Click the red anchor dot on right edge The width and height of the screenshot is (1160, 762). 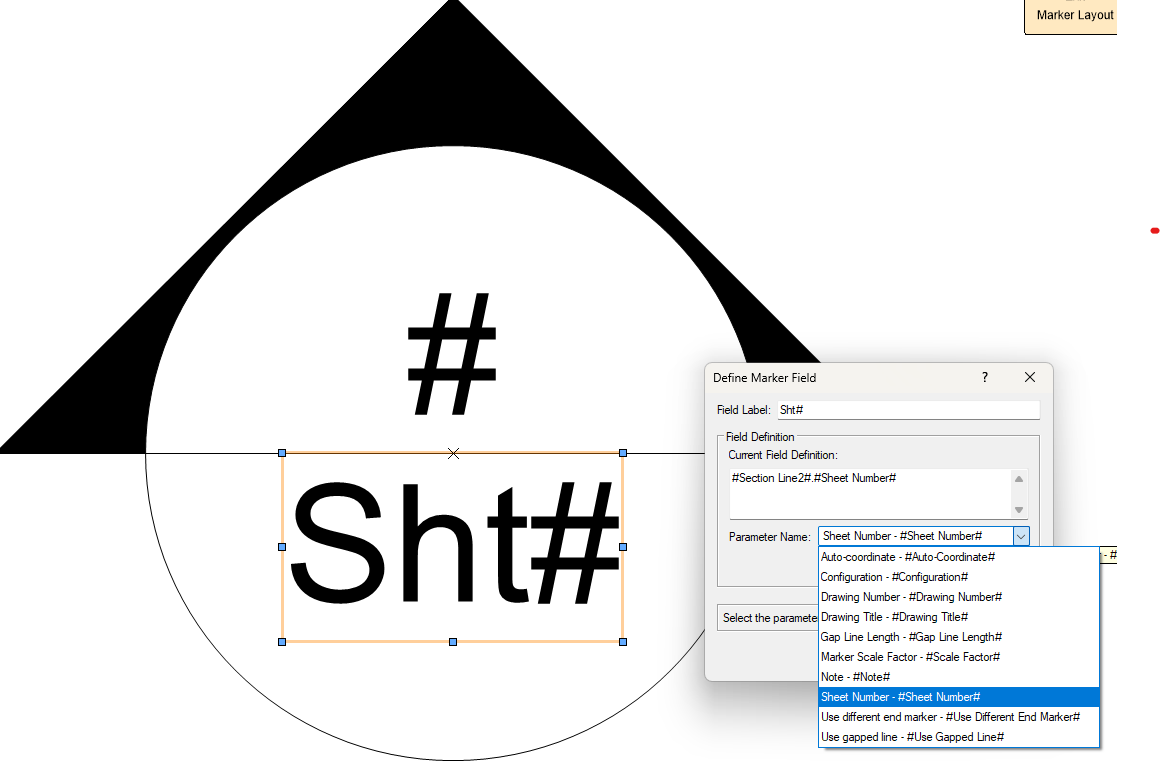tap(1155, 229)
